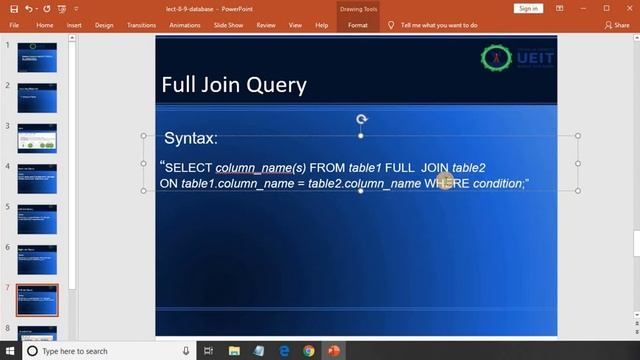Click Next Slide double-arrow button

coord(636,332)
